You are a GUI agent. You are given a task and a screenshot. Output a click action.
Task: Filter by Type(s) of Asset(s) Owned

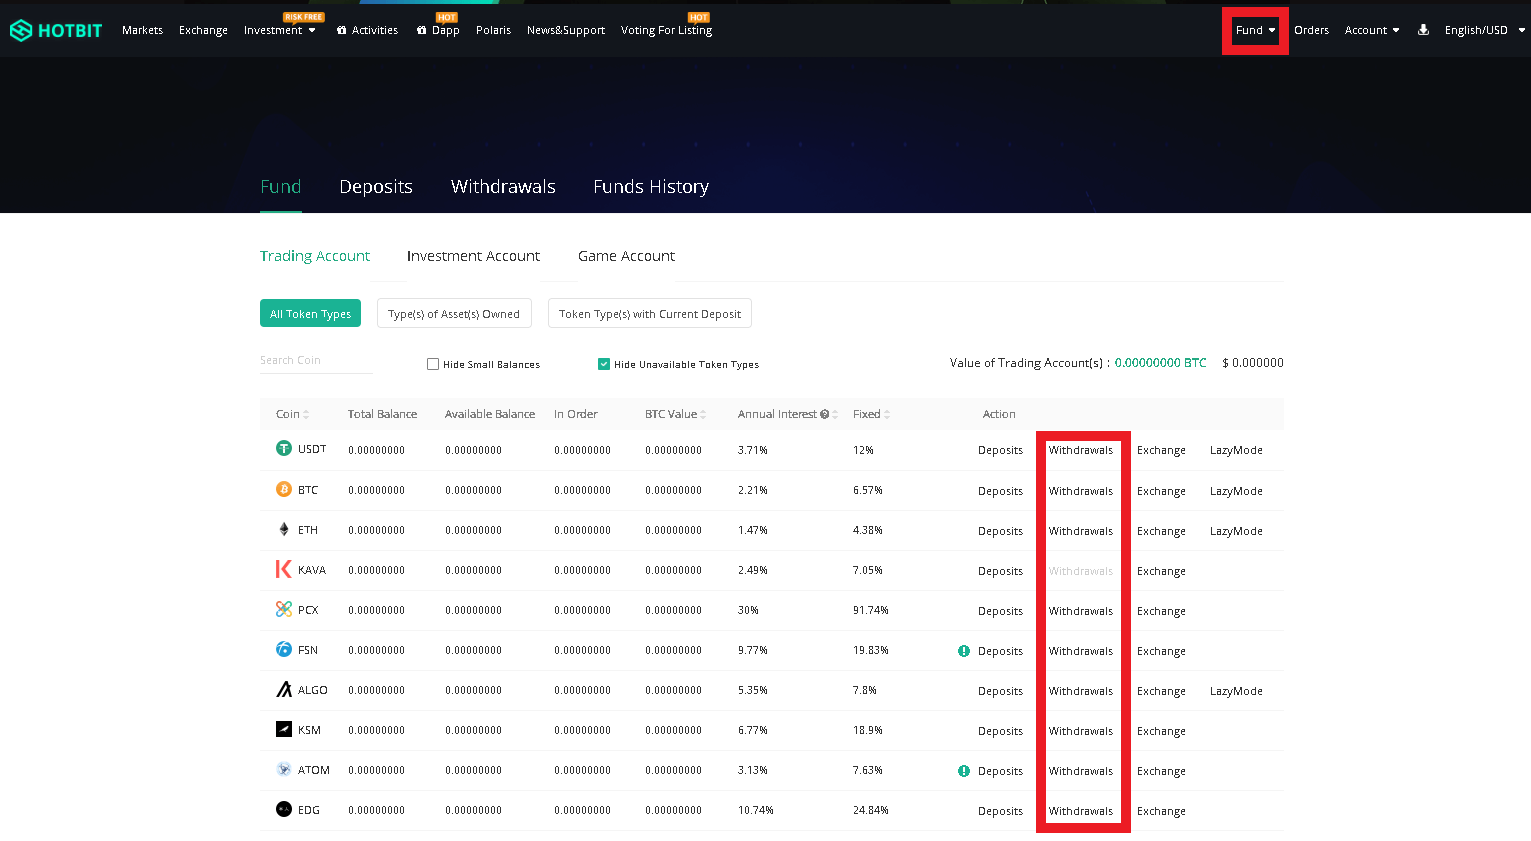coord(454,313)
